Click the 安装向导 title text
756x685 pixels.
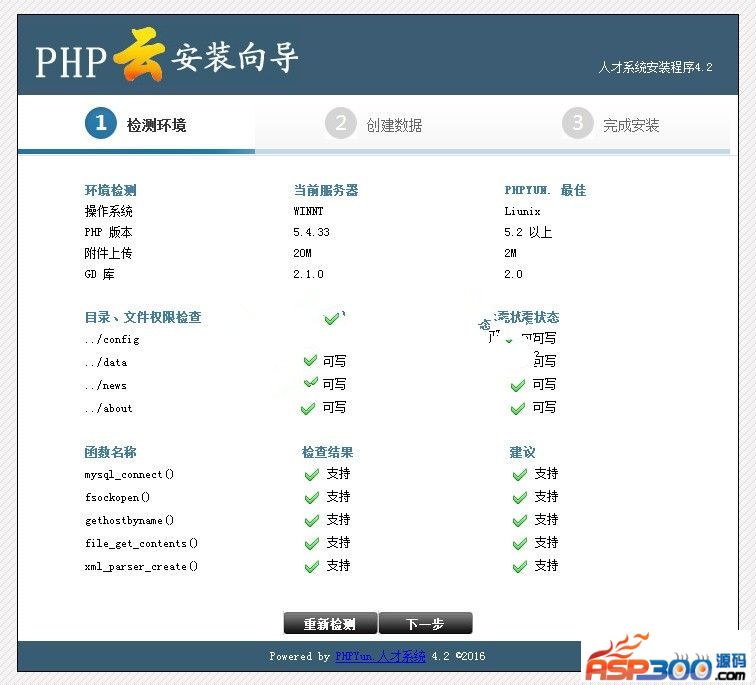tap(235, 58)
